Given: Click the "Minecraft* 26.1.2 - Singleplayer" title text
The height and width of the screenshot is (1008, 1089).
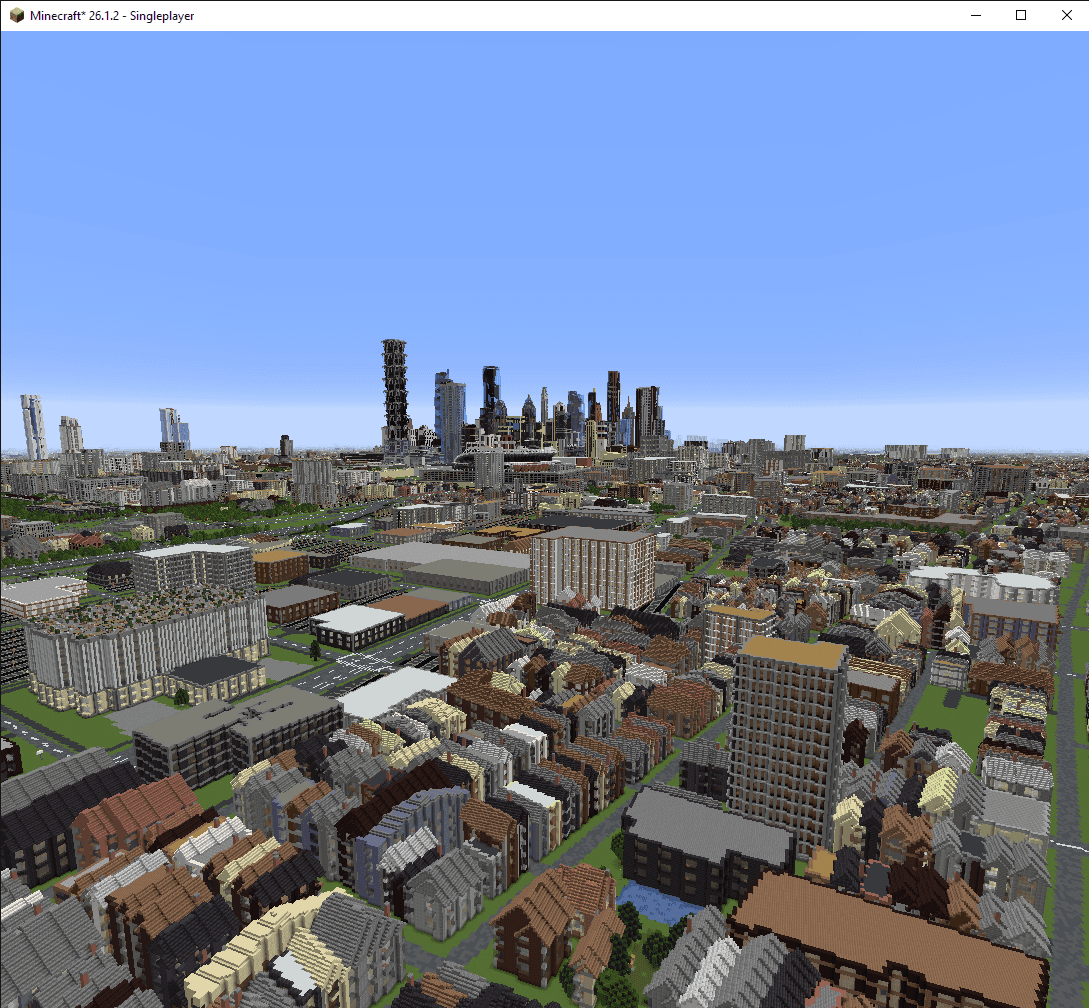Looking at the screenshot, I should (x=112, y=16).
